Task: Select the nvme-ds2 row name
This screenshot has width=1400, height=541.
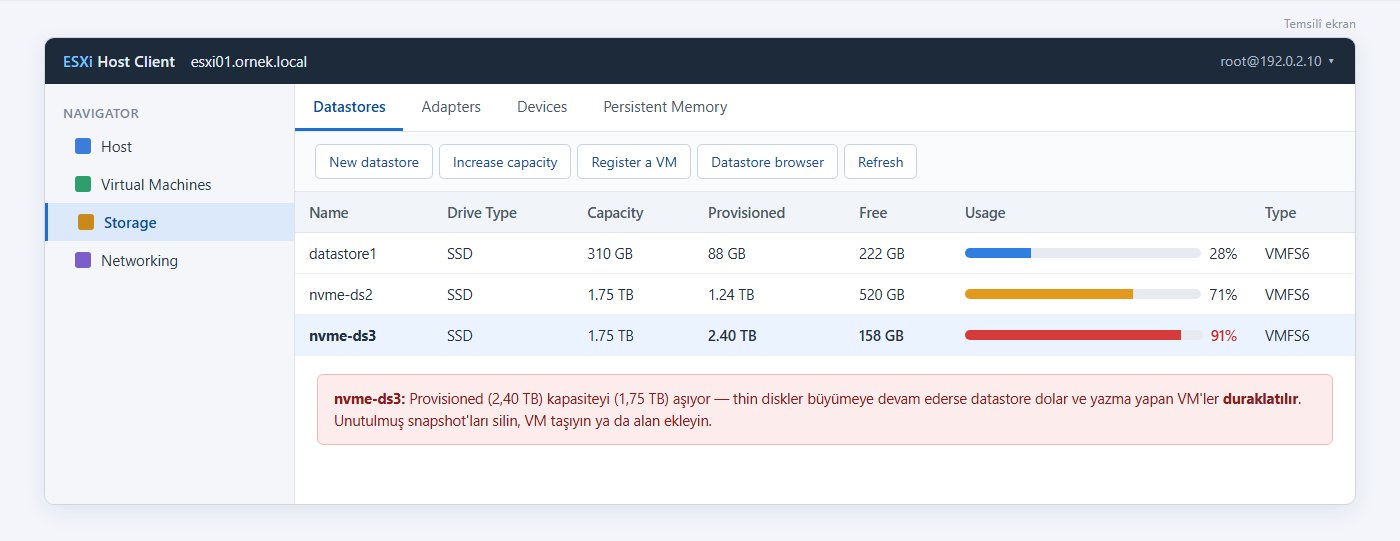Action: click(x=339, y=295)
